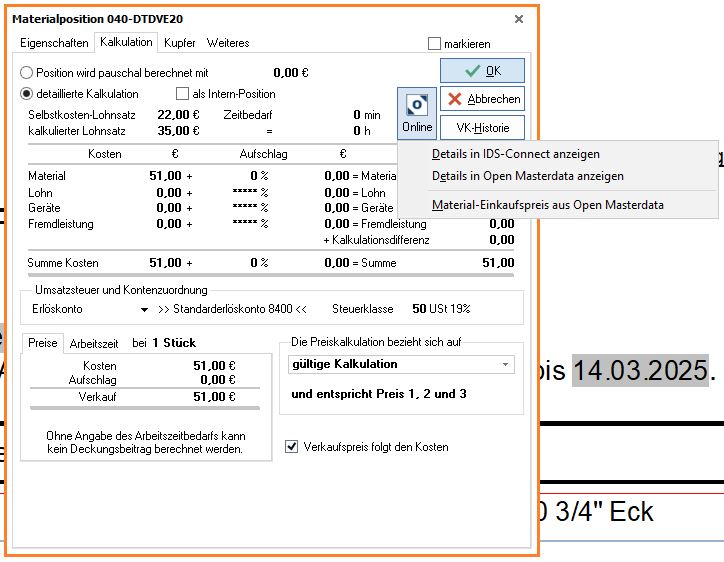
Task: Choose Details in Open Masterdata anzeigen
Action: (527, 176)
